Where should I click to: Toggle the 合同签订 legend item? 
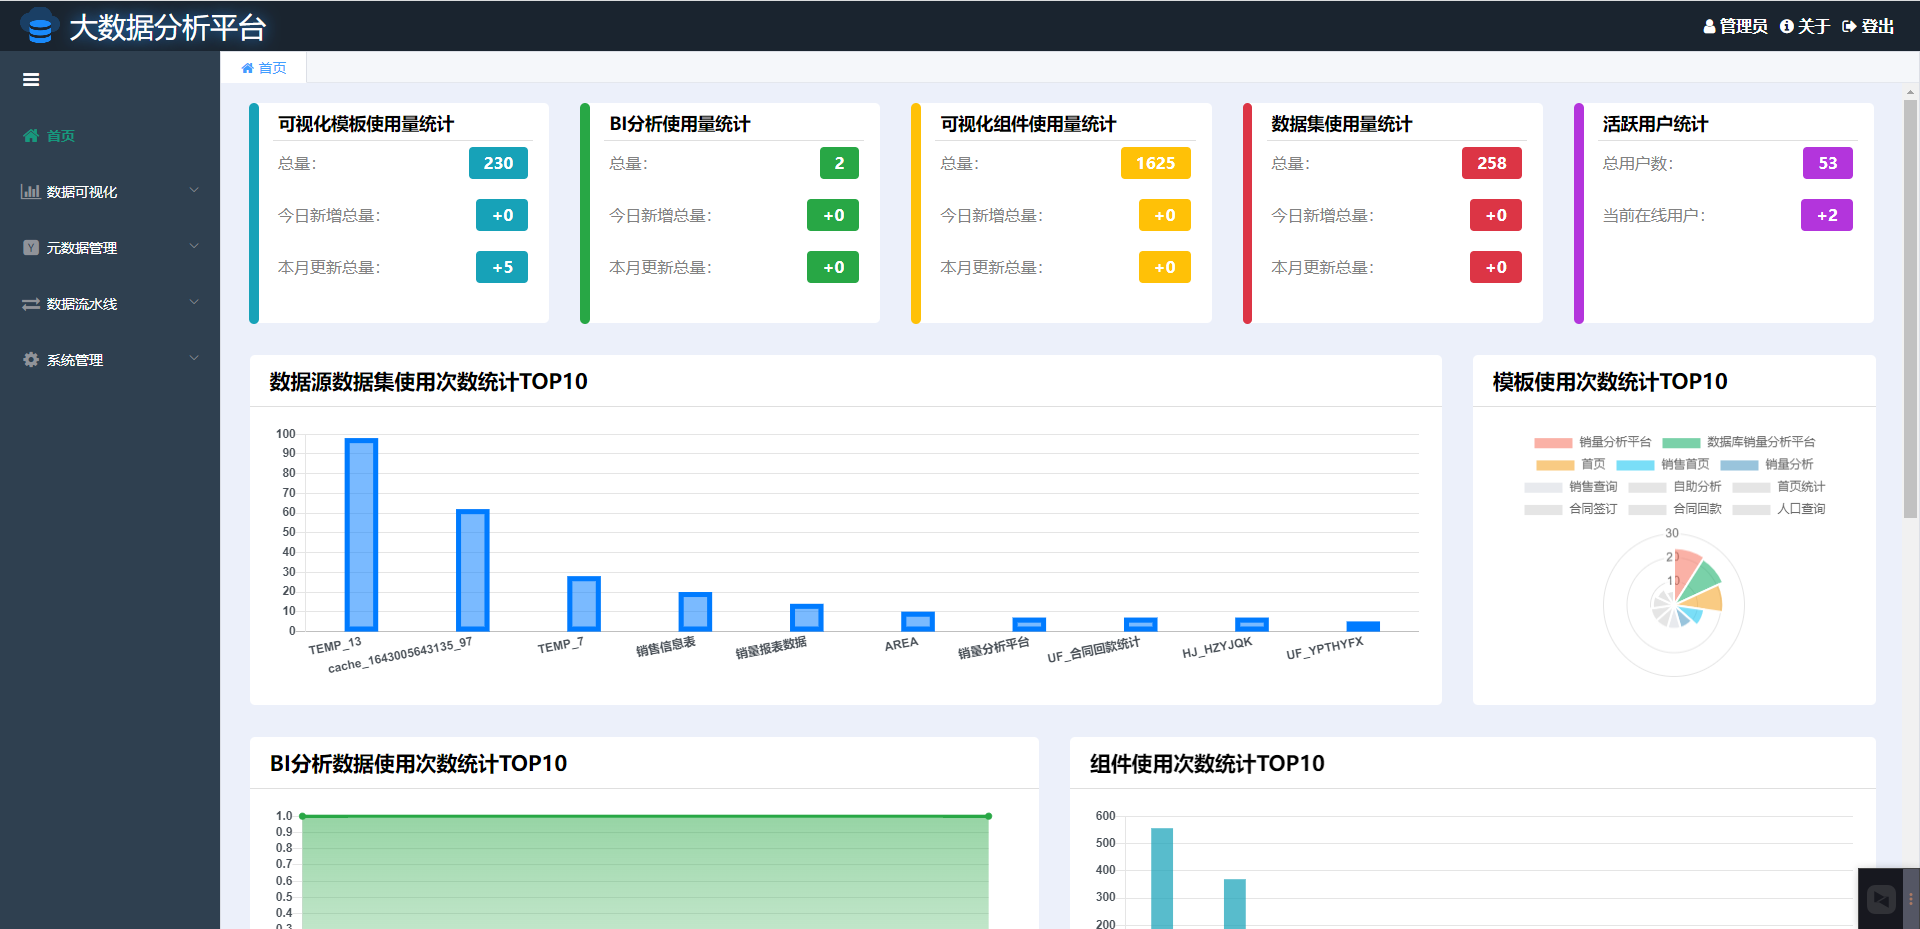click(x=1571, y=509)
